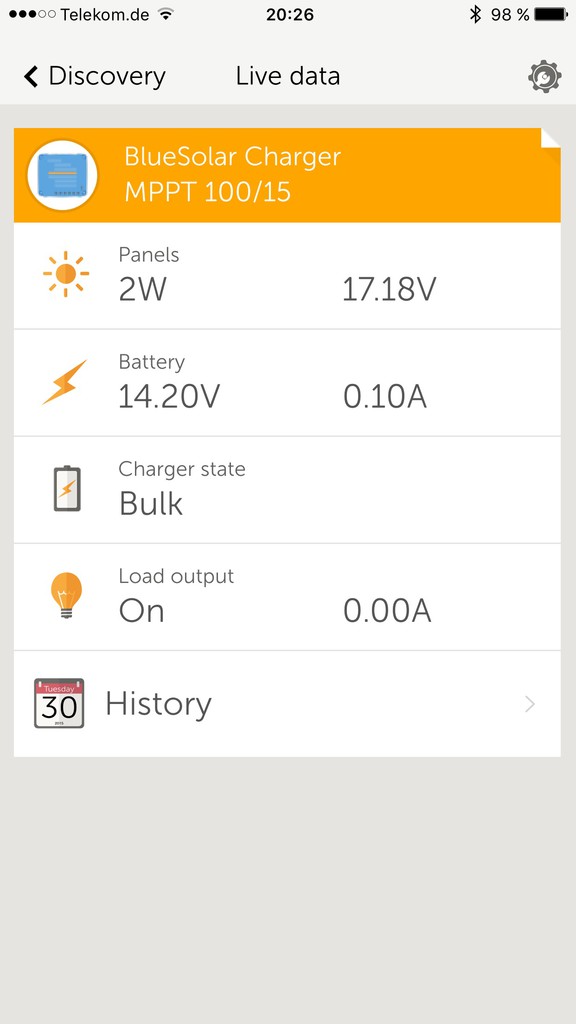Tap the lightning bolt Battery icon

(x=65, y=382)
